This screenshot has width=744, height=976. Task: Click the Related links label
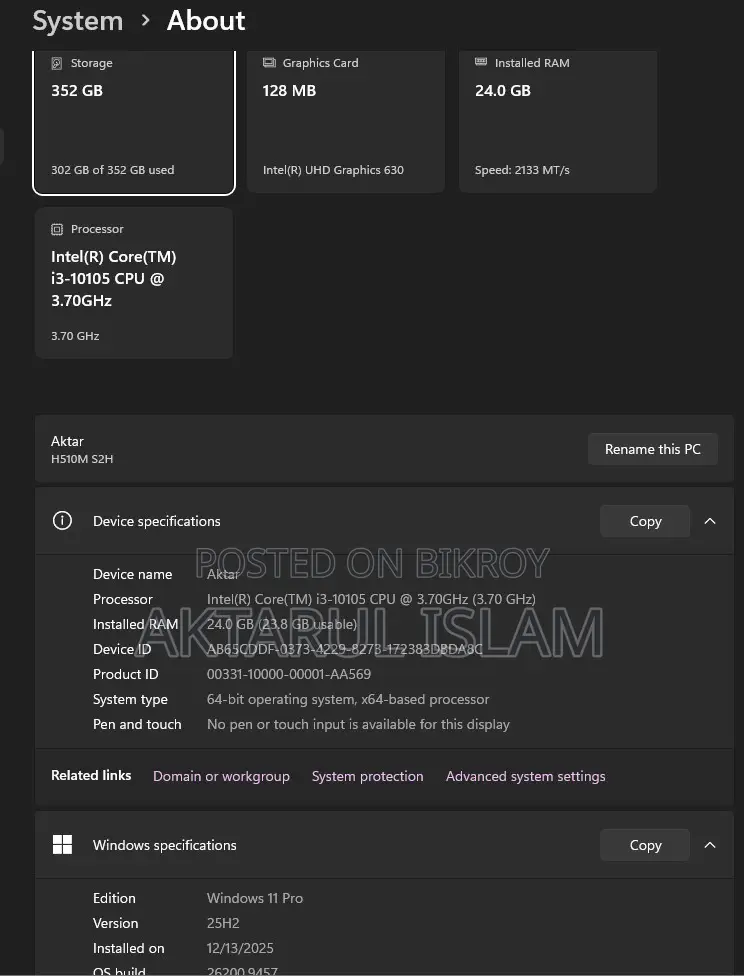point(91,776)
